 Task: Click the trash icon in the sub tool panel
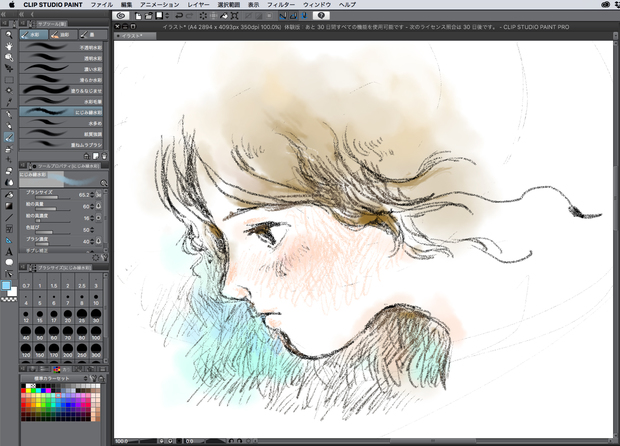pyautogui.click(x=104, y=157)
